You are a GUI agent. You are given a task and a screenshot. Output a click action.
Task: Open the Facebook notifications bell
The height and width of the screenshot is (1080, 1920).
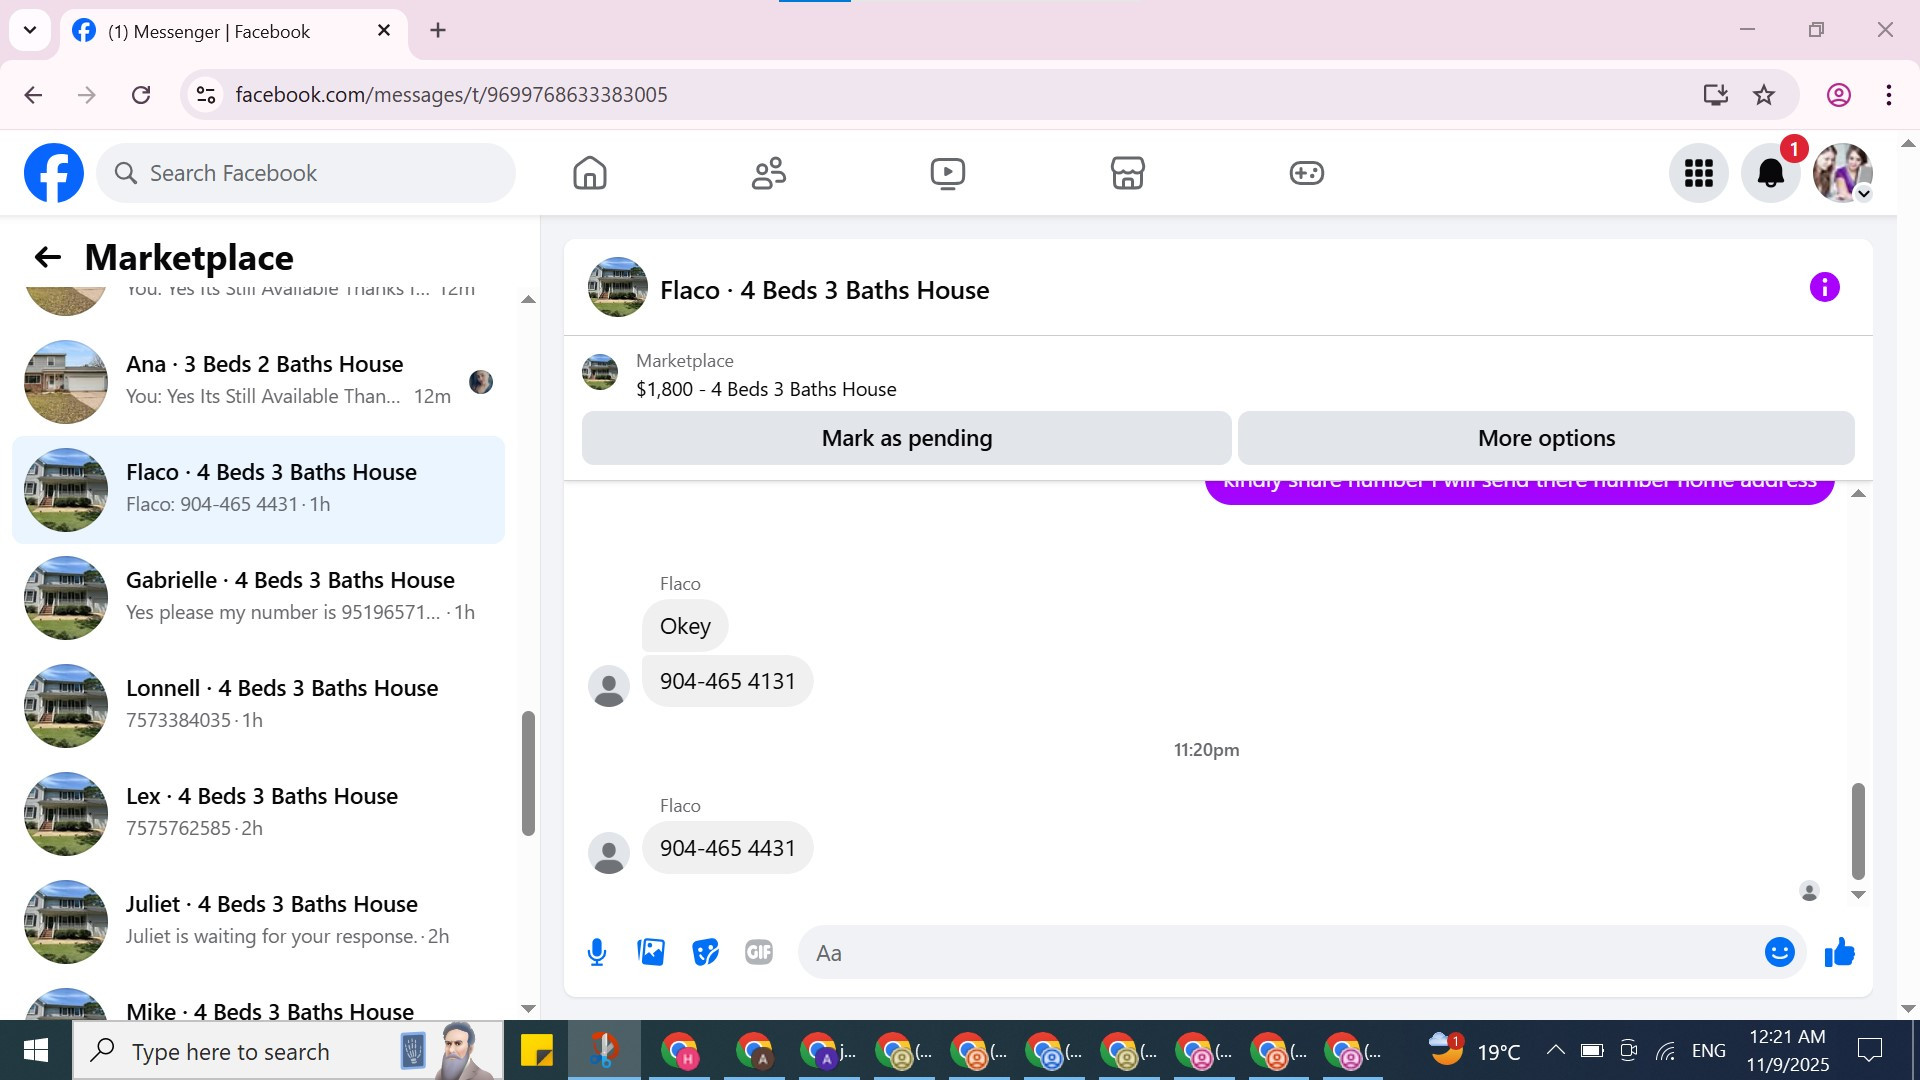pyautogui.click(x=1770, y=173)
